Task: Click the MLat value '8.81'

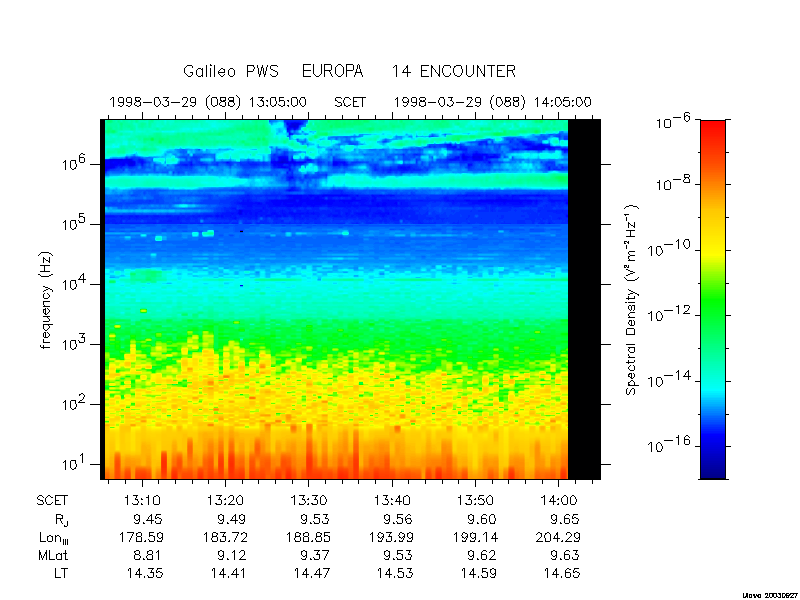Action: [x=147, y=555]
